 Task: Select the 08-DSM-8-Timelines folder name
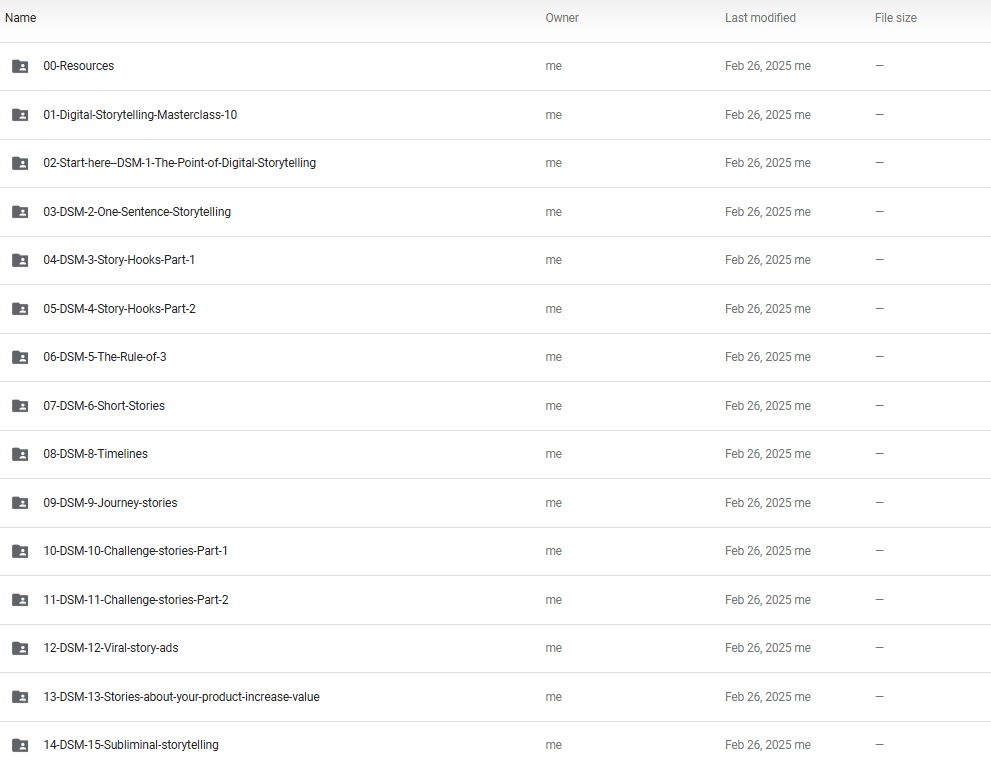click(95, 454)
